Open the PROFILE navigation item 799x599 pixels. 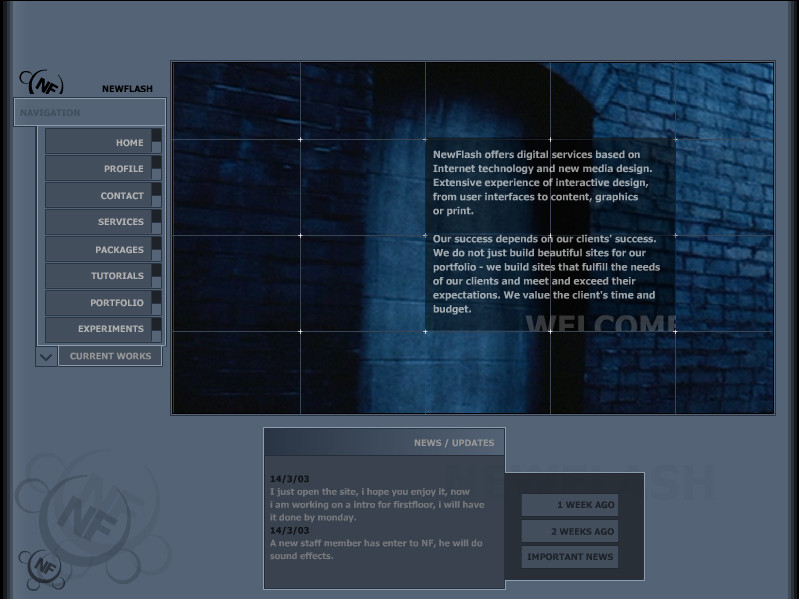98,169
